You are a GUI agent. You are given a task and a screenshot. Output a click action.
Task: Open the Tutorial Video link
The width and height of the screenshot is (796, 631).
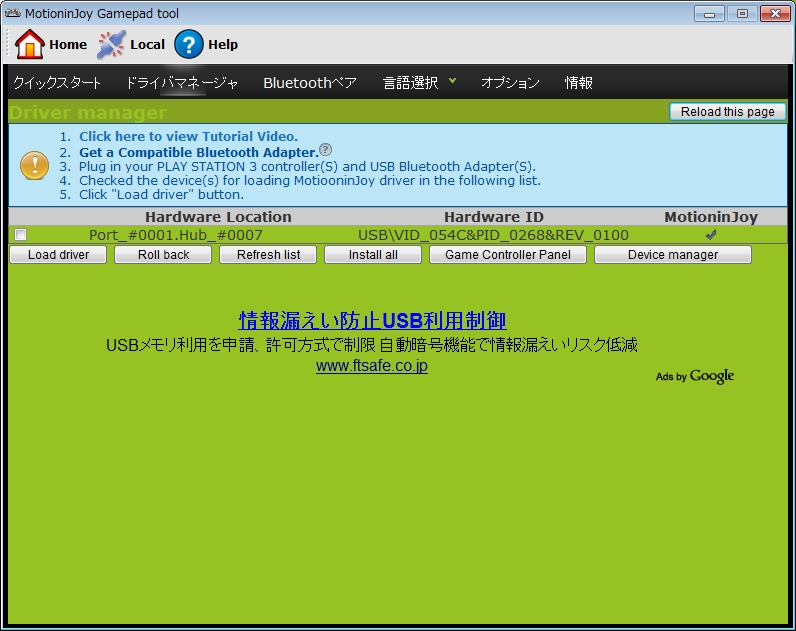tap(188, 136)
